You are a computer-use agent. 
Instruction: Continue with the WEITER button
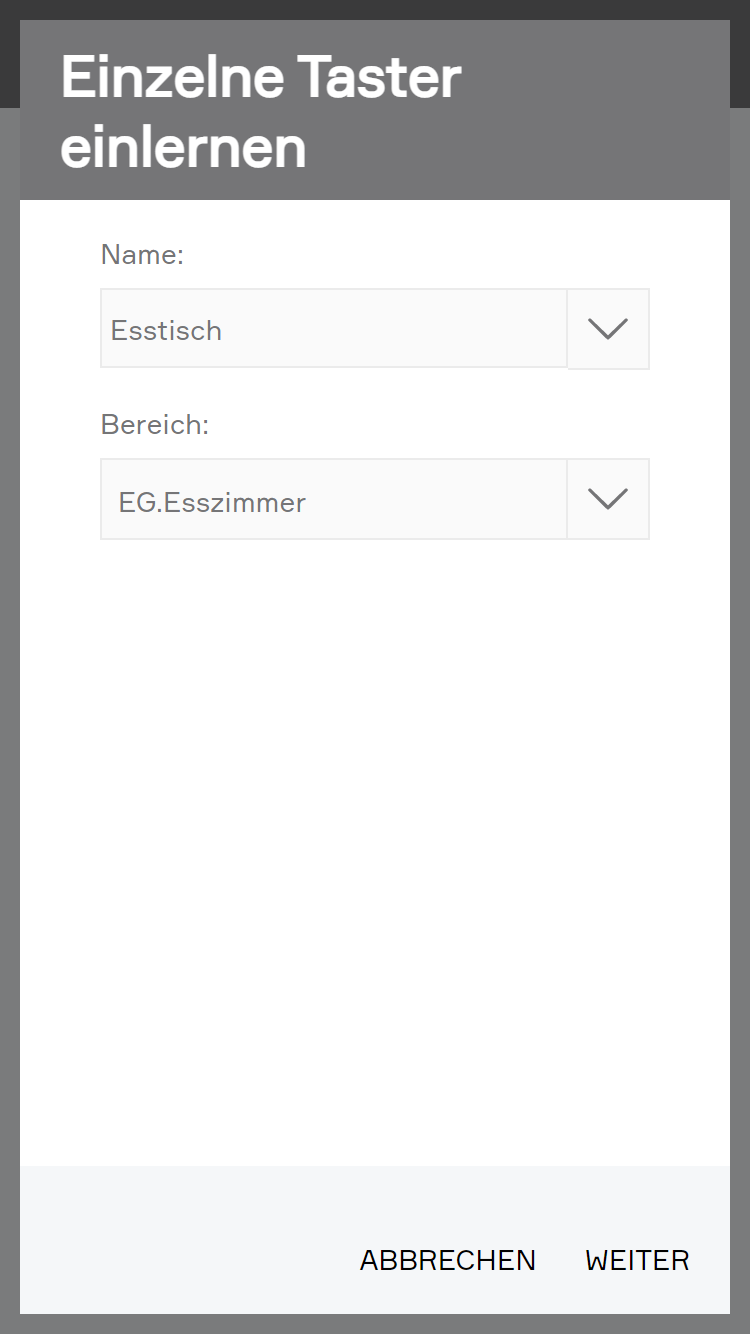[637, 1260]
